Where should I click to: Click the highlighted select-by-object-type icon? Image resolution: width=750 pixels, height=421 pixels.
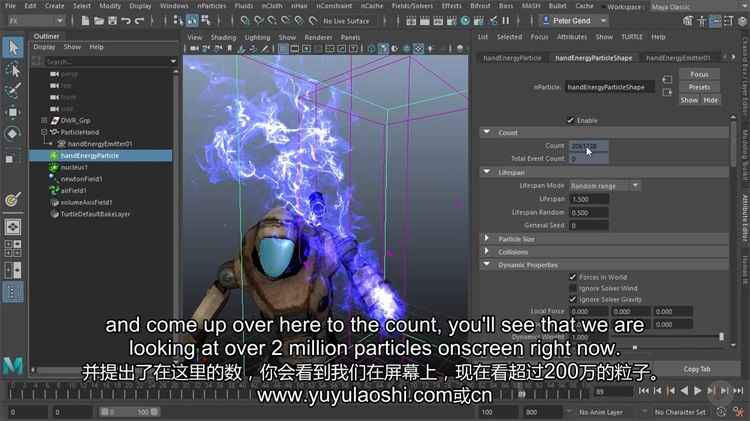pos(192,20)
